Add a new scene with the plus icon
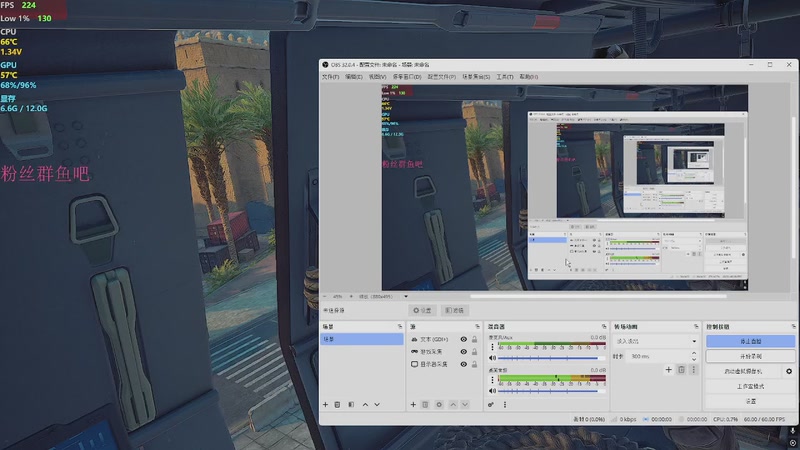Screen dimensions: 800x450 click(x=326, y=405)
